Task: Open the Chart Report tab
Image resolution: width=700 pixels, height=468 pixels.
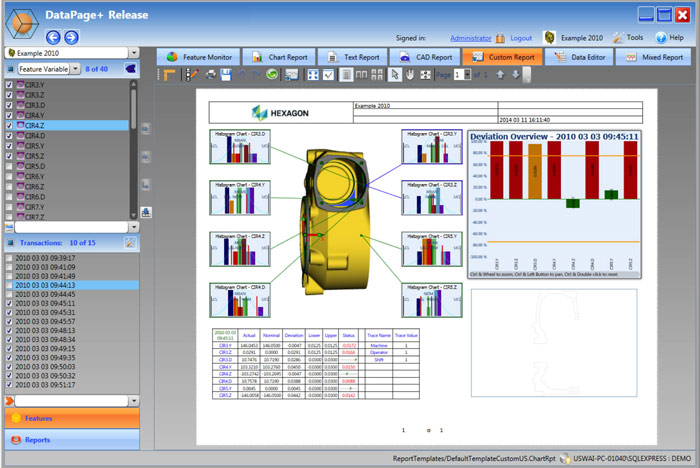Action: coord(279,57)
